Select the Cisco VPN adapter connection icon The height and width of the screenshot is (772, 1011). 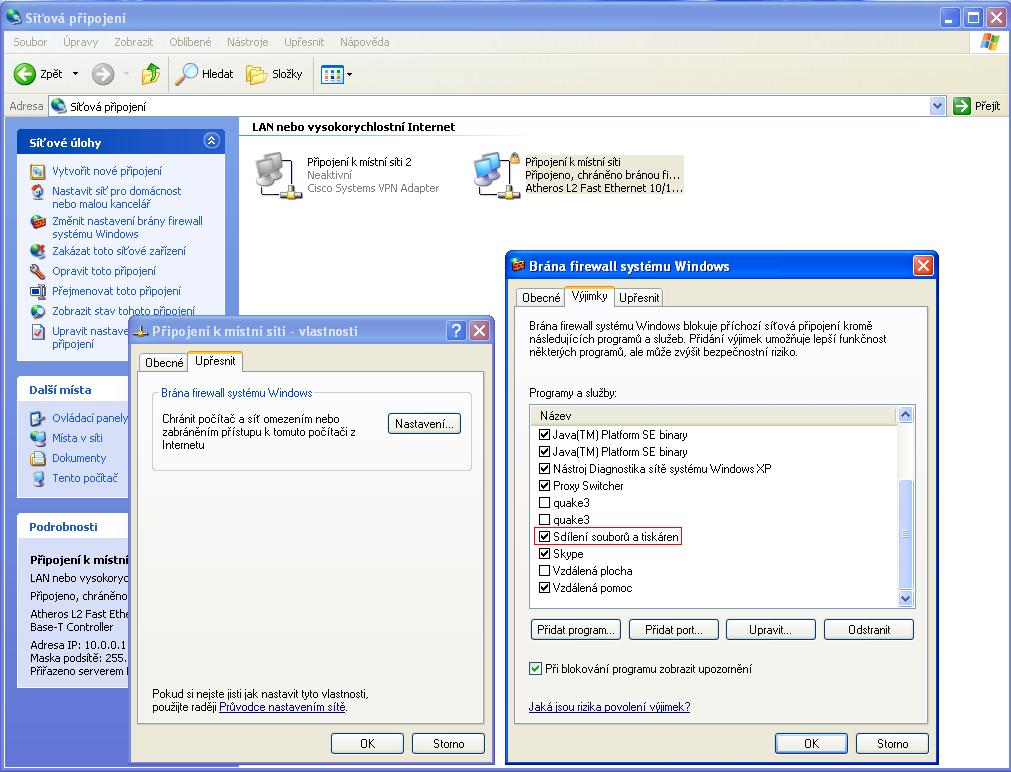point(274,174)
